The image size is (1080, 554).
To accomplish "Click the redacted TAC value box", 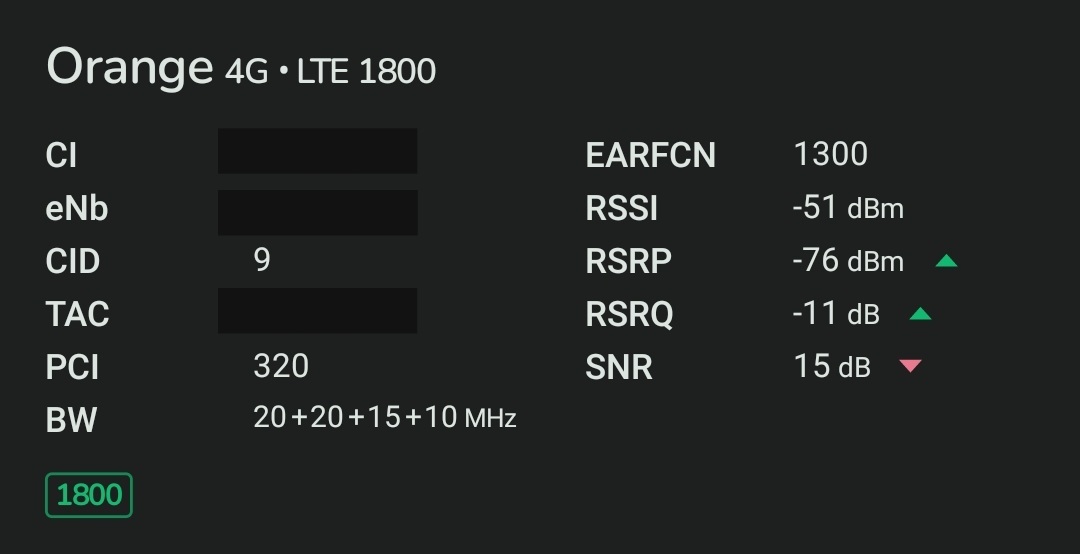I will pyautogui.click(x=317, y=310).
